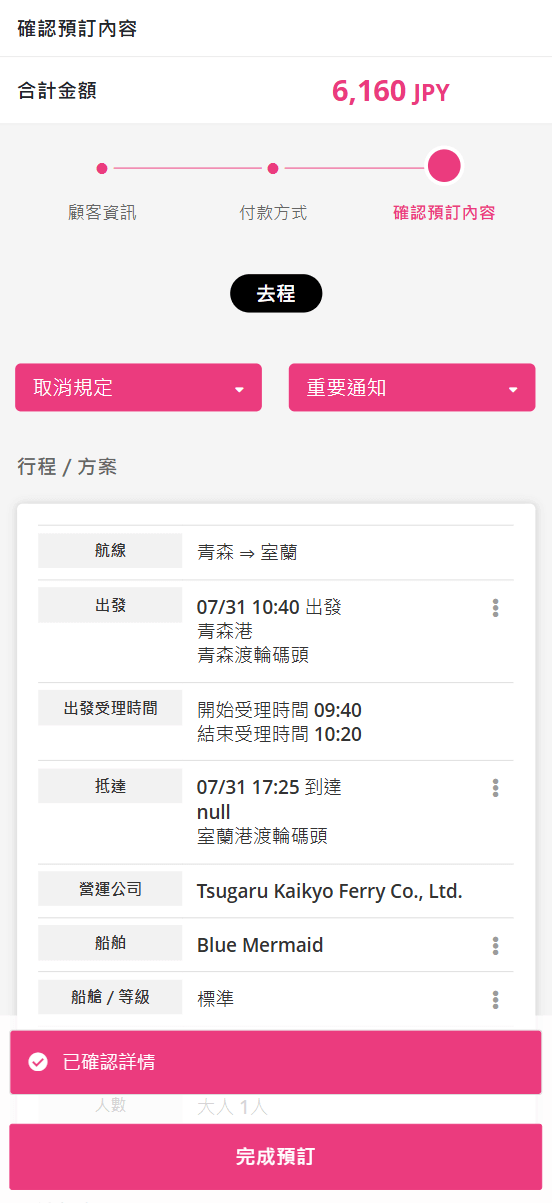The height and width of the screenshot is (1203, 552).
Task: Go to 顧客資訊 step
Action: coord(102,212)
